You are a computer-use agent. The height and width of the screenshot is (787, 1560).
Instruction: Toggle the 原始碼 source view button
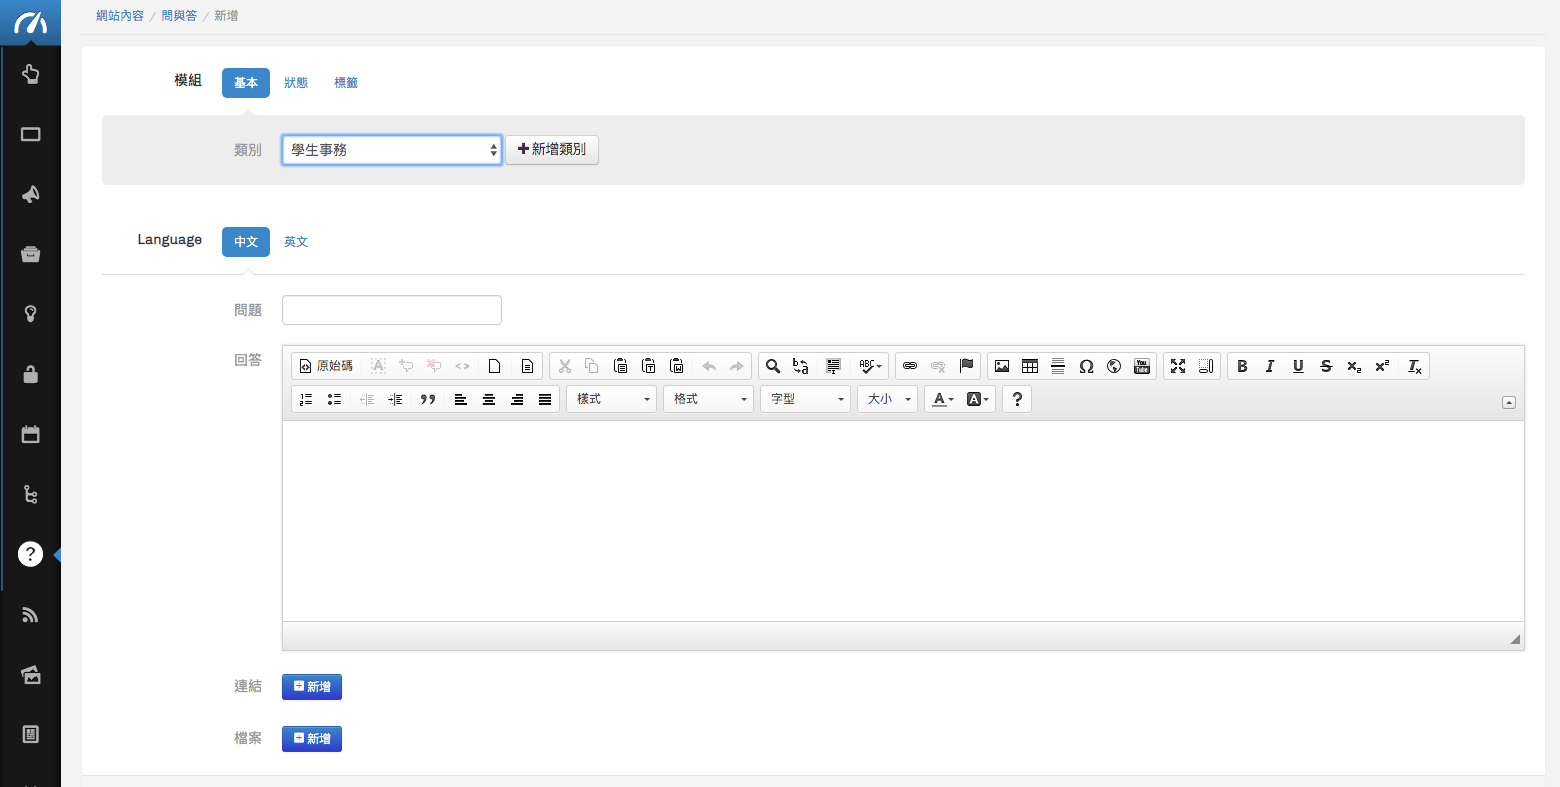326,366
